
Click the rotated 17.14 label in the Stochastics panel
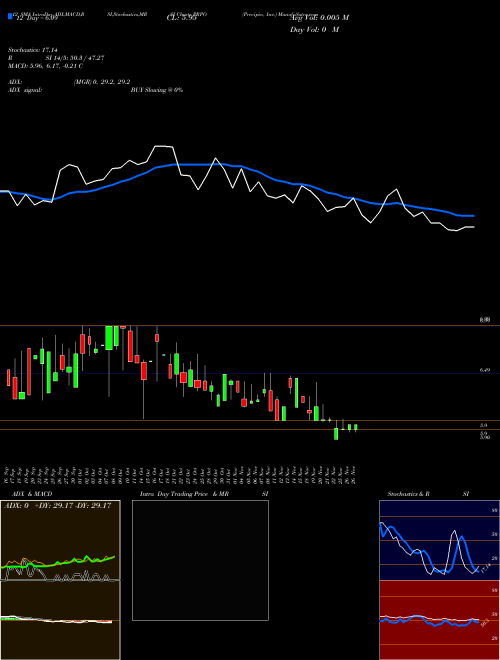tap(485, 568)
